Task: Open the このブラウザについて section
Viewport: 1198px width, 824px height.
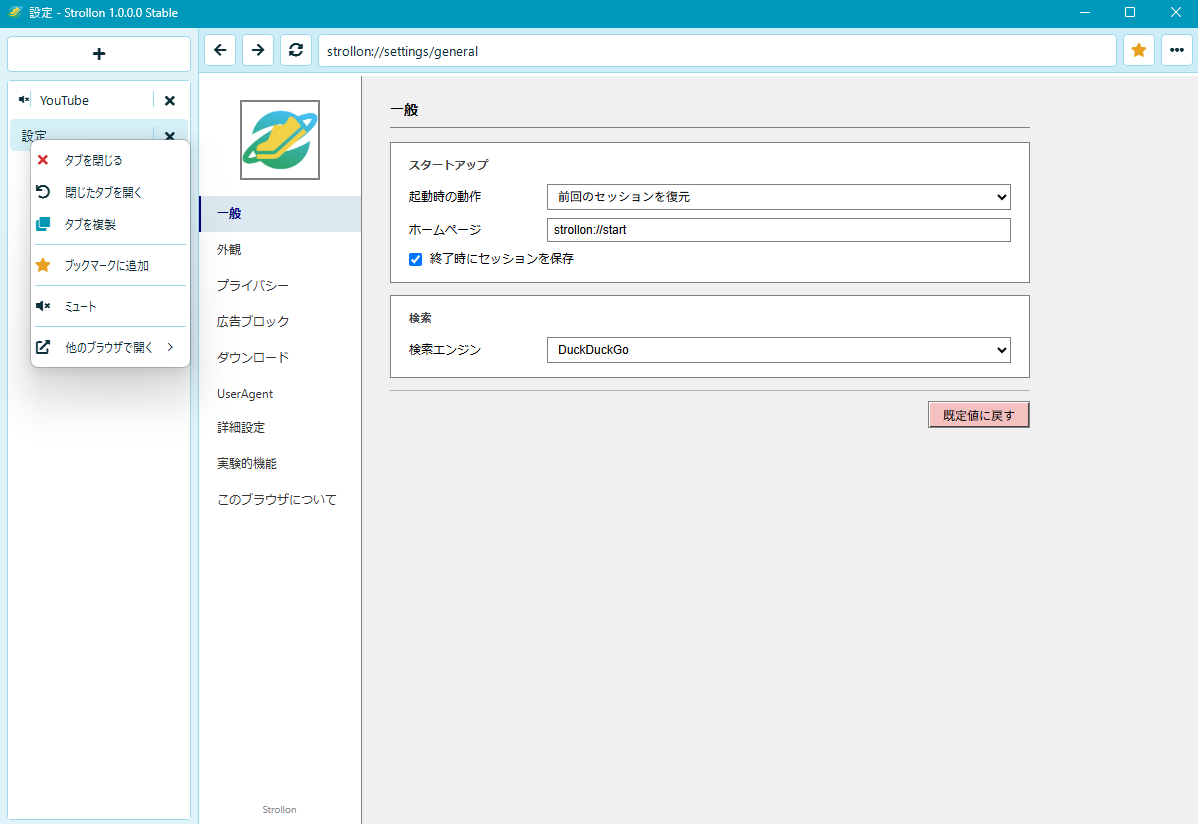Action: 280,500
